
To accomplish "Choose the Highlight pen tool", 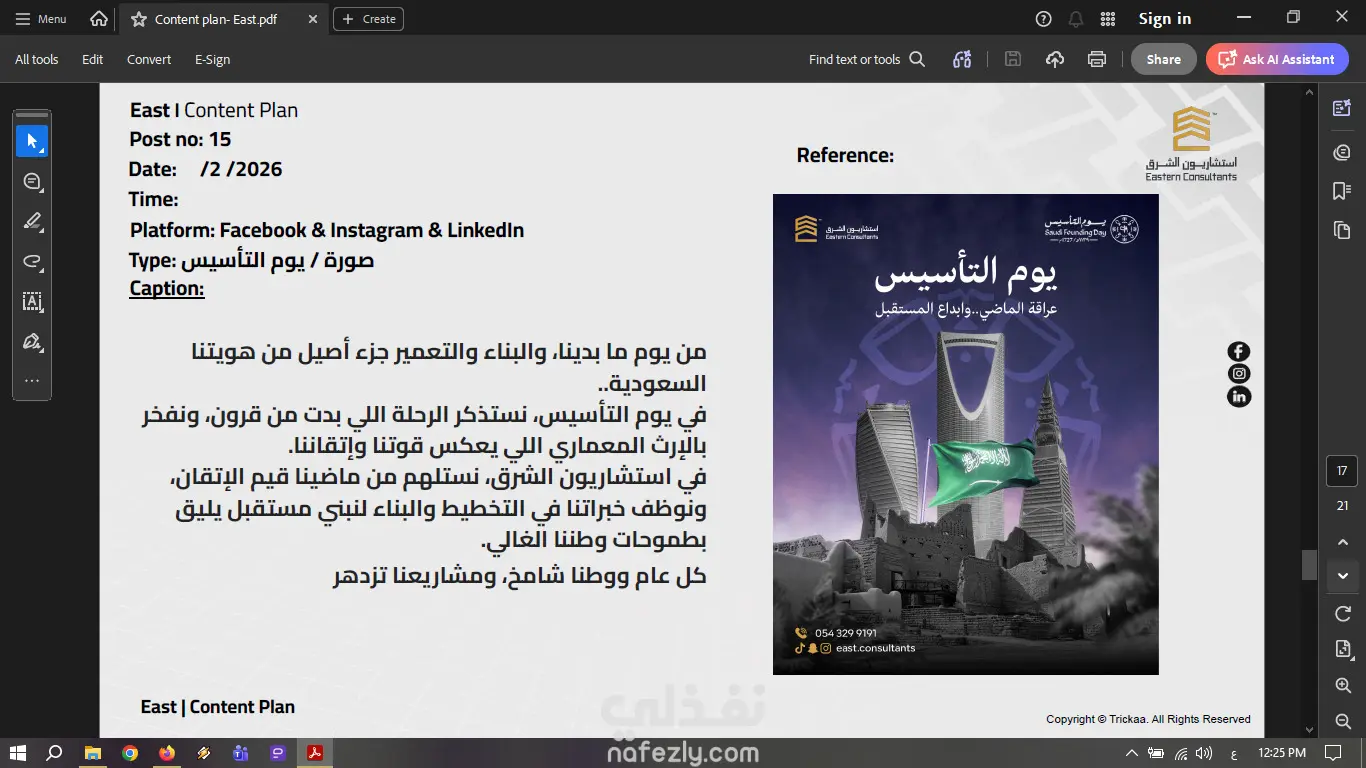I will (32, 221).
